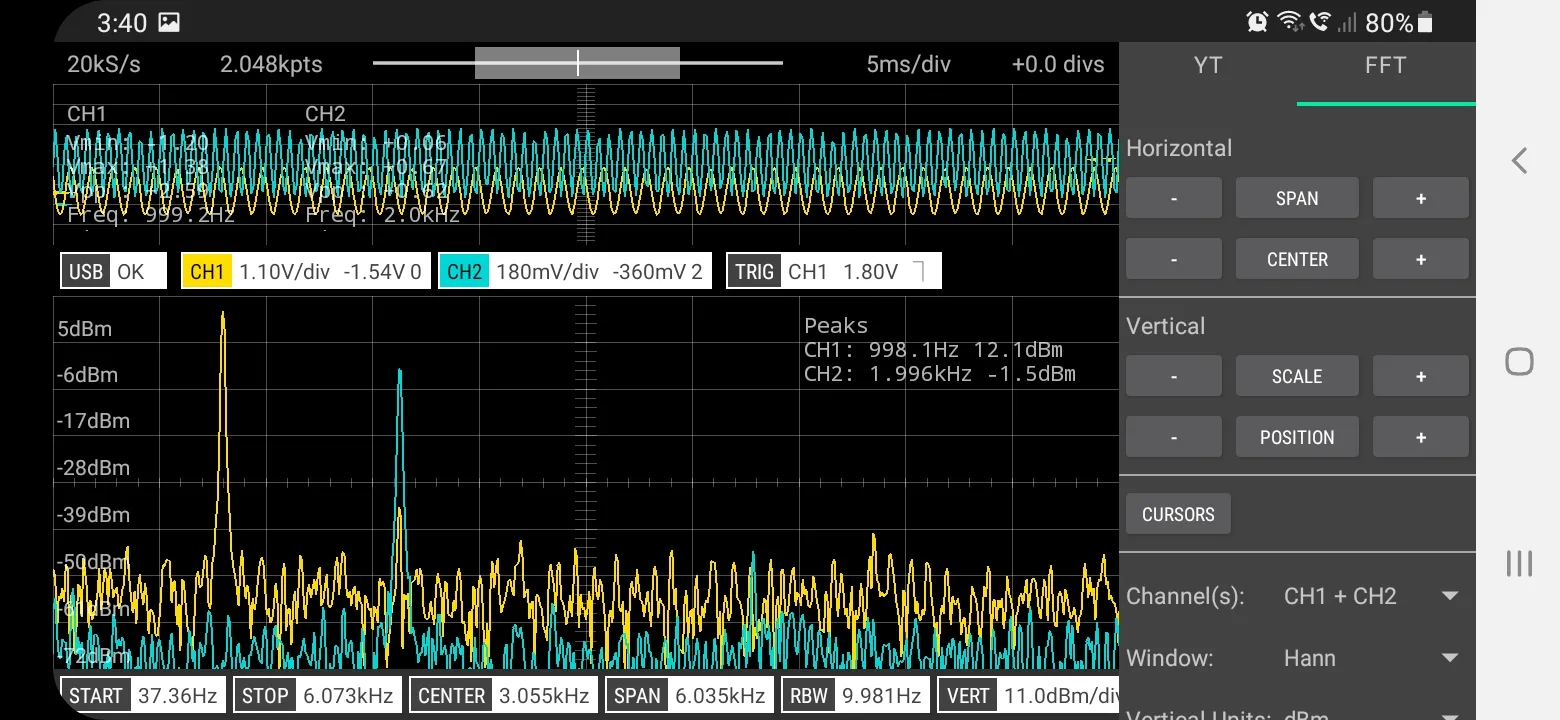Decrease vertical SCALE with minus button
Viewport: 1560px width, 720px height.
pyautogui.click(x=1174, y=376)
